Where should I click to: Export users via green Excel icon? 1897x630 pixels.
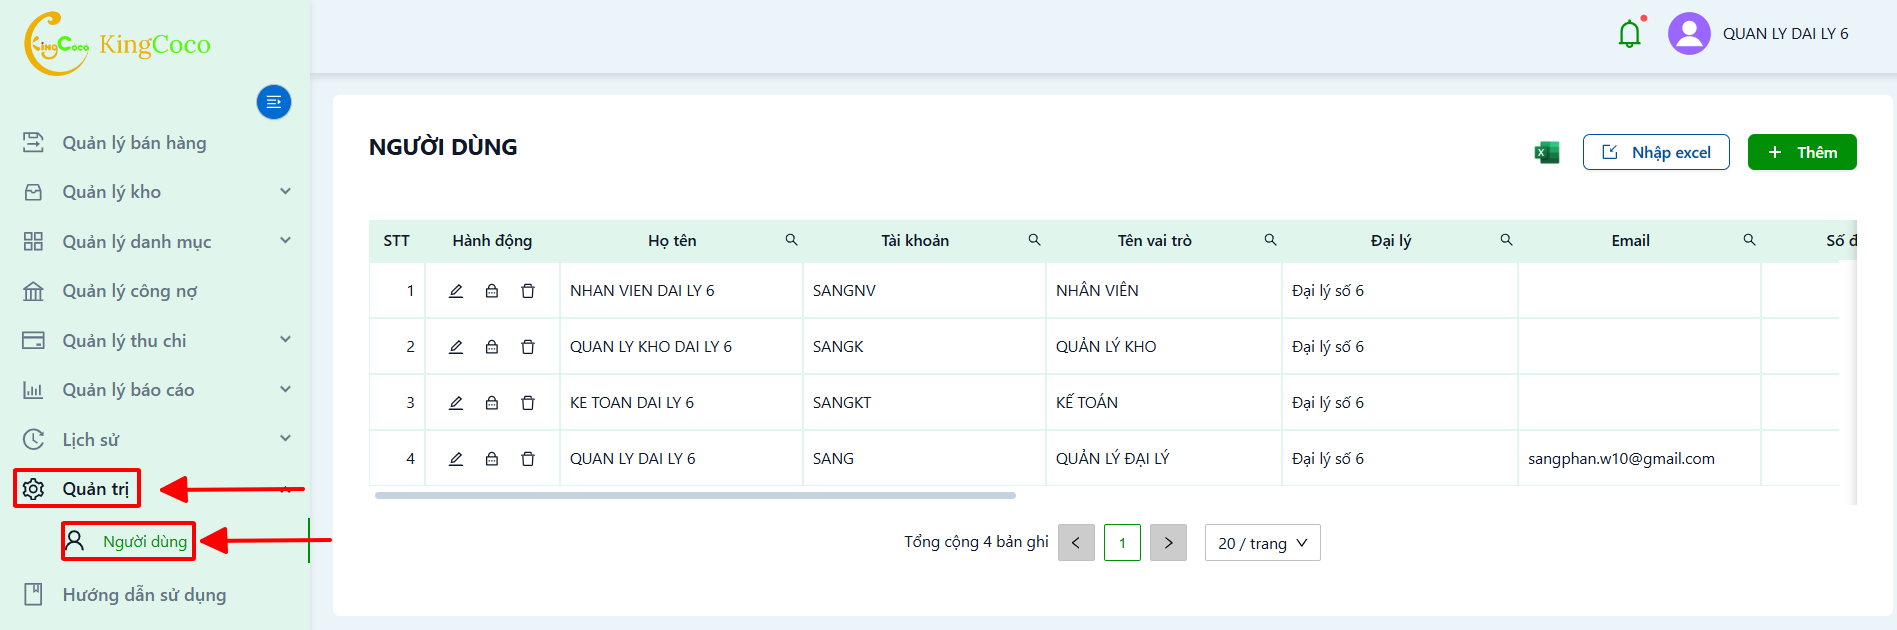pyautogui.click(x=1547, y=152)
